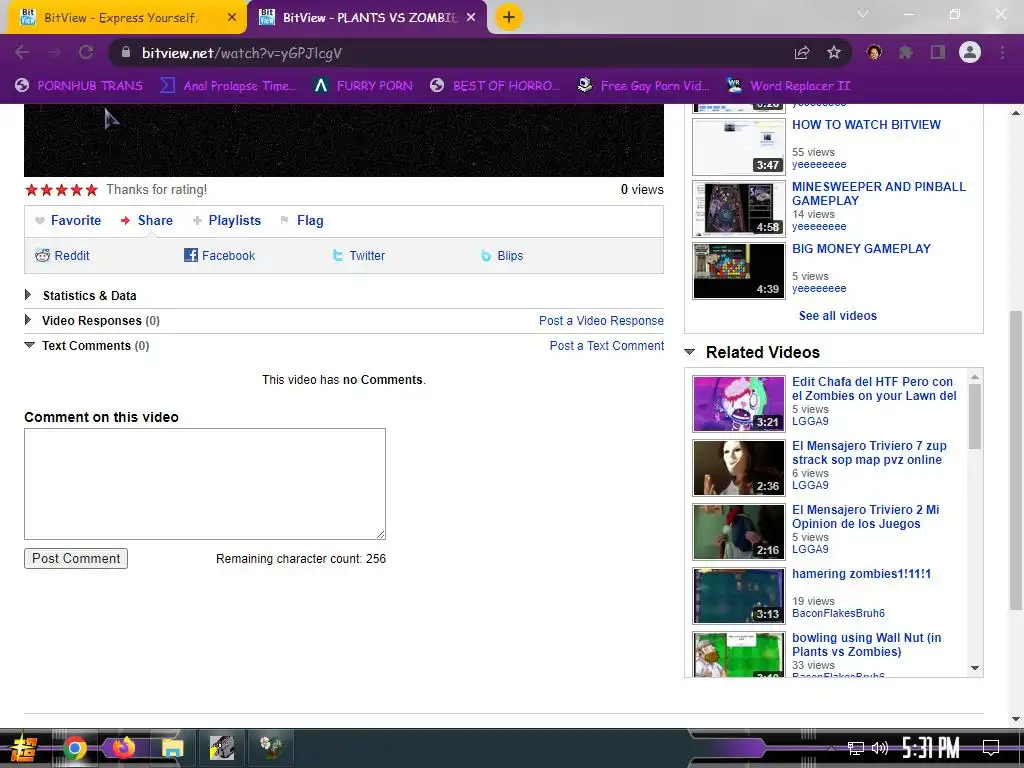Viewport: 1024px width, 768px height.
Task: Select the Flag action tab
Action: coord(310,221)
